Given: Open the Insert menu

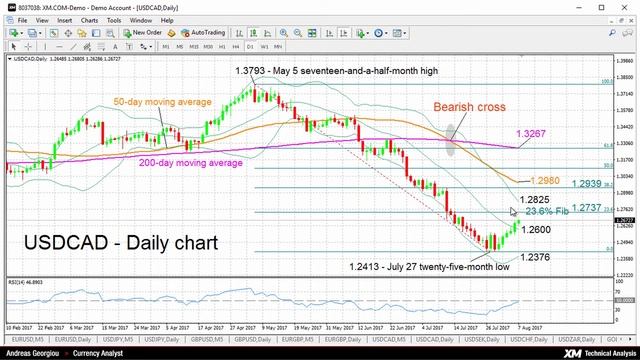Looking at the screenshot, I should coord(64,20).
